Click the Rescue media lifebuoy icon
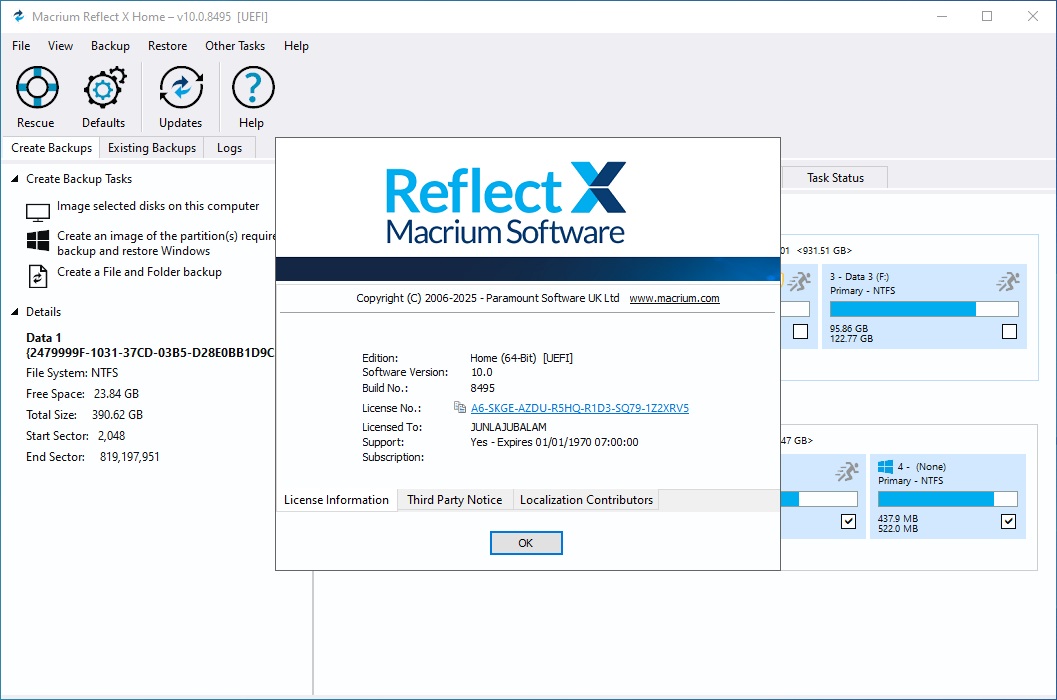This screenshot has width=1057, height=700. pyautogui.click(x=37, y=87)
